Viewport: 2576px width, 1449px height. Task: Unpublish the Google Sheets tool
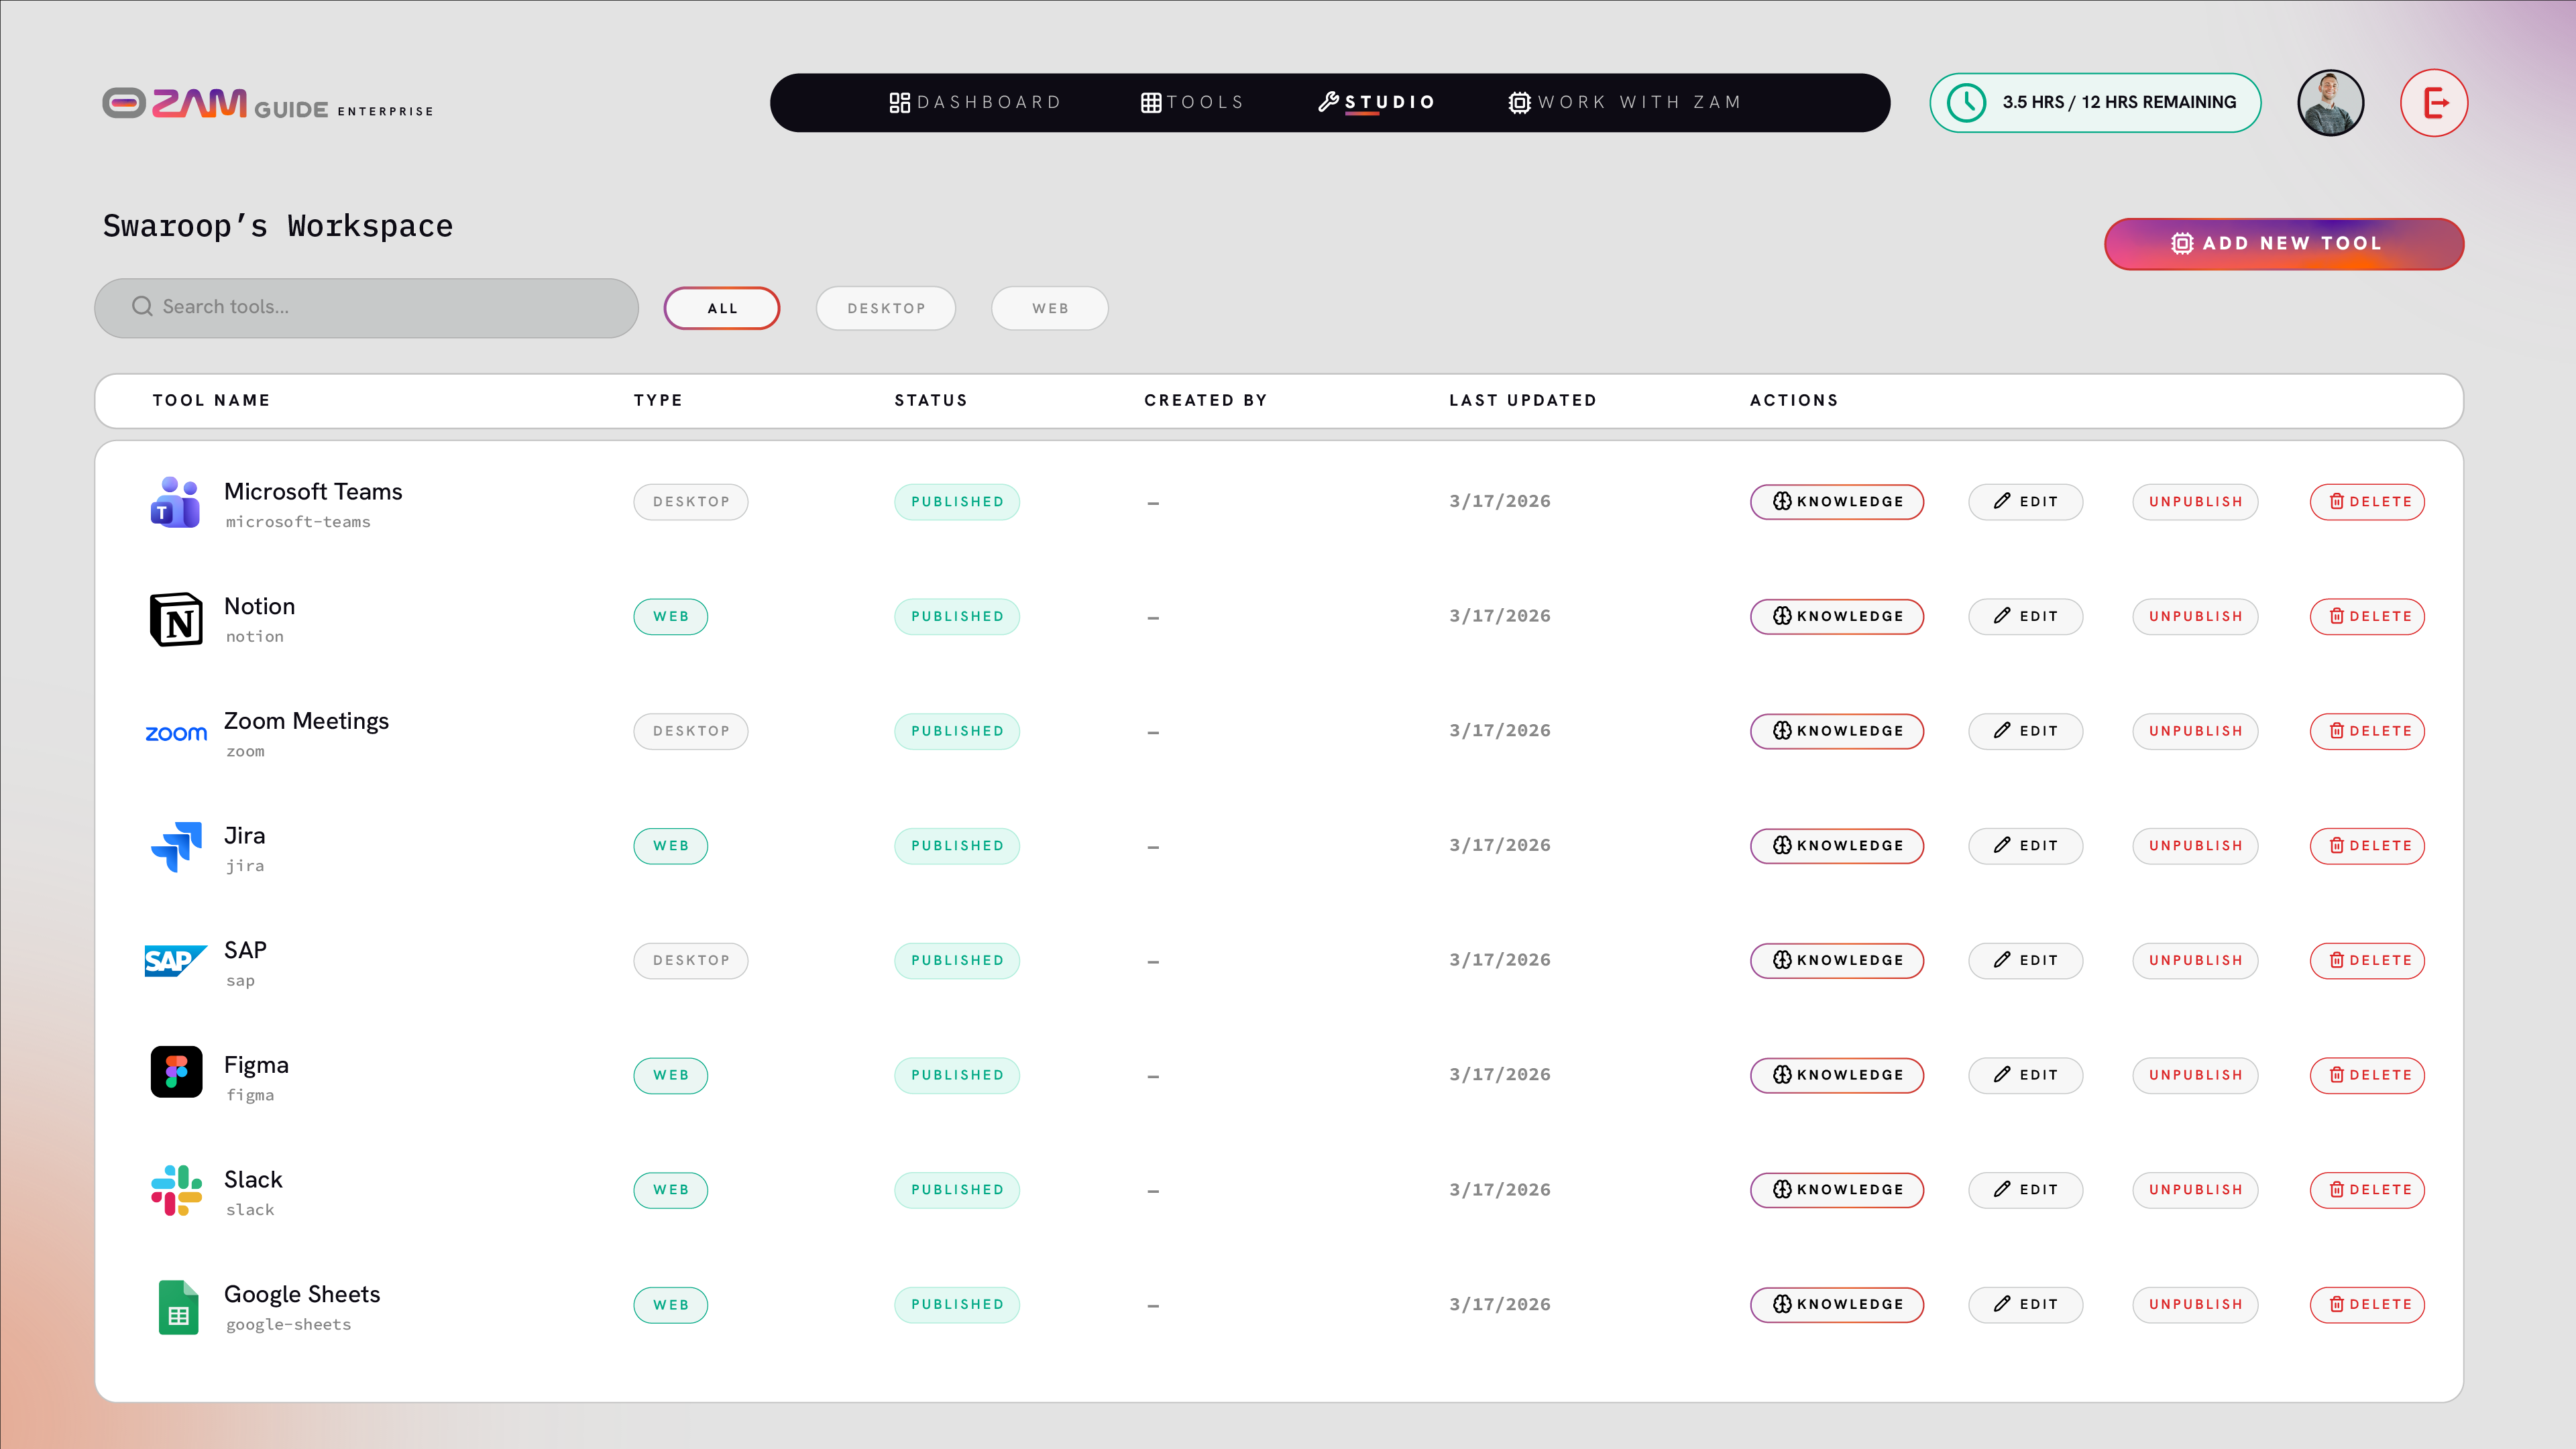tap(2195, 1304)
